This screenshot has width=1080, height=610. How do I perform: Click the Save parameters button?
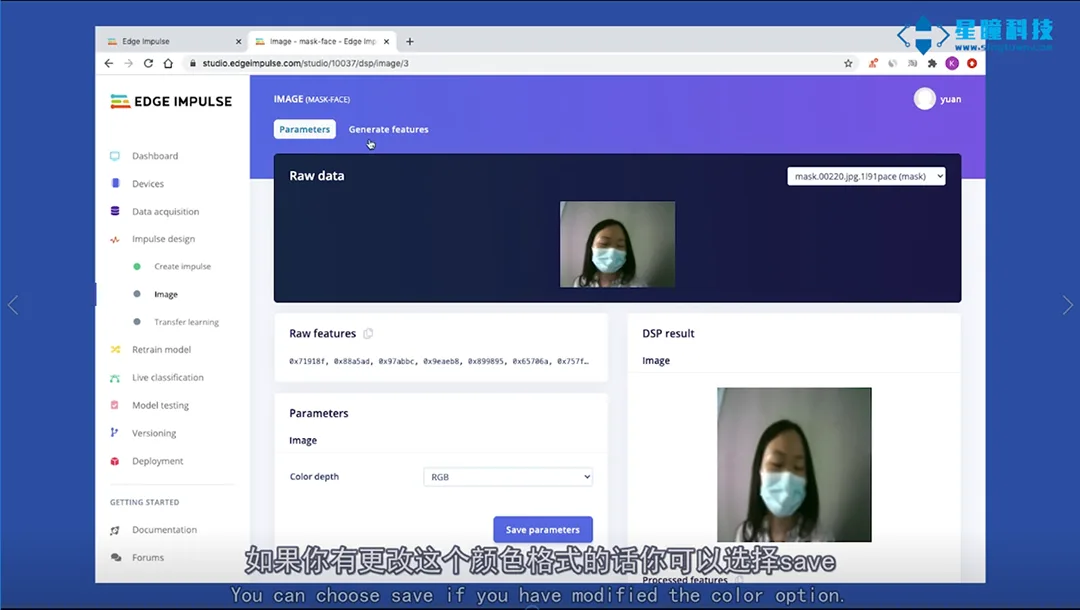click(x=543, y=529)
